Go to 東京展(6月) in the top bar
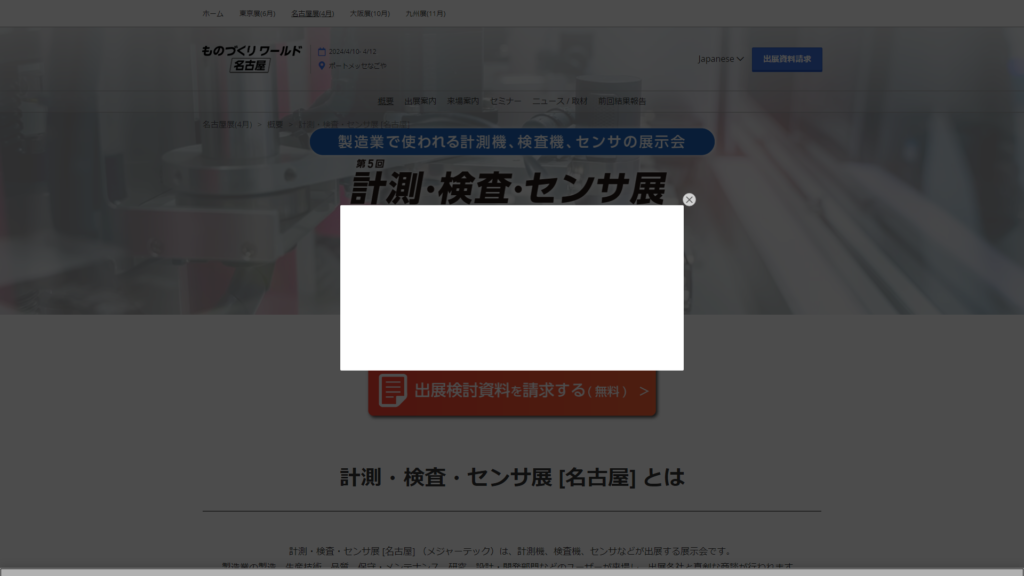Screen dimensions: 1024x576 click(x=257, y=14)
